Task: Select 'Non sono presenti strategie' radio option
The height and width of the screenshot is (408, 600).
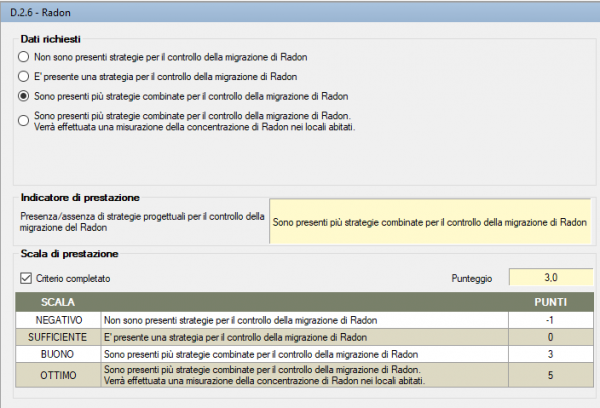Action: pyautogui.click(x=23, y=57)
